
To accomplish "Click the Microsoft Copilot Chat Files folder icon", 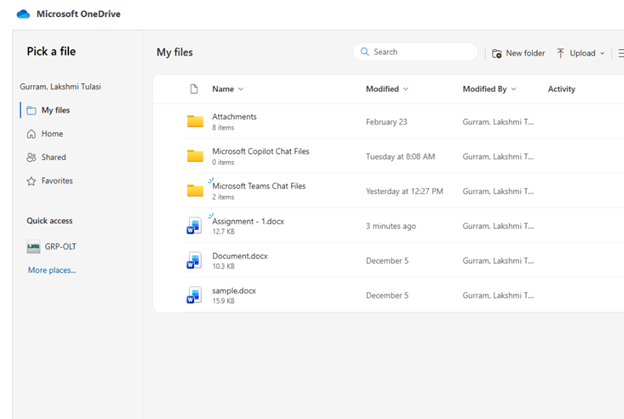I will 195,156.
